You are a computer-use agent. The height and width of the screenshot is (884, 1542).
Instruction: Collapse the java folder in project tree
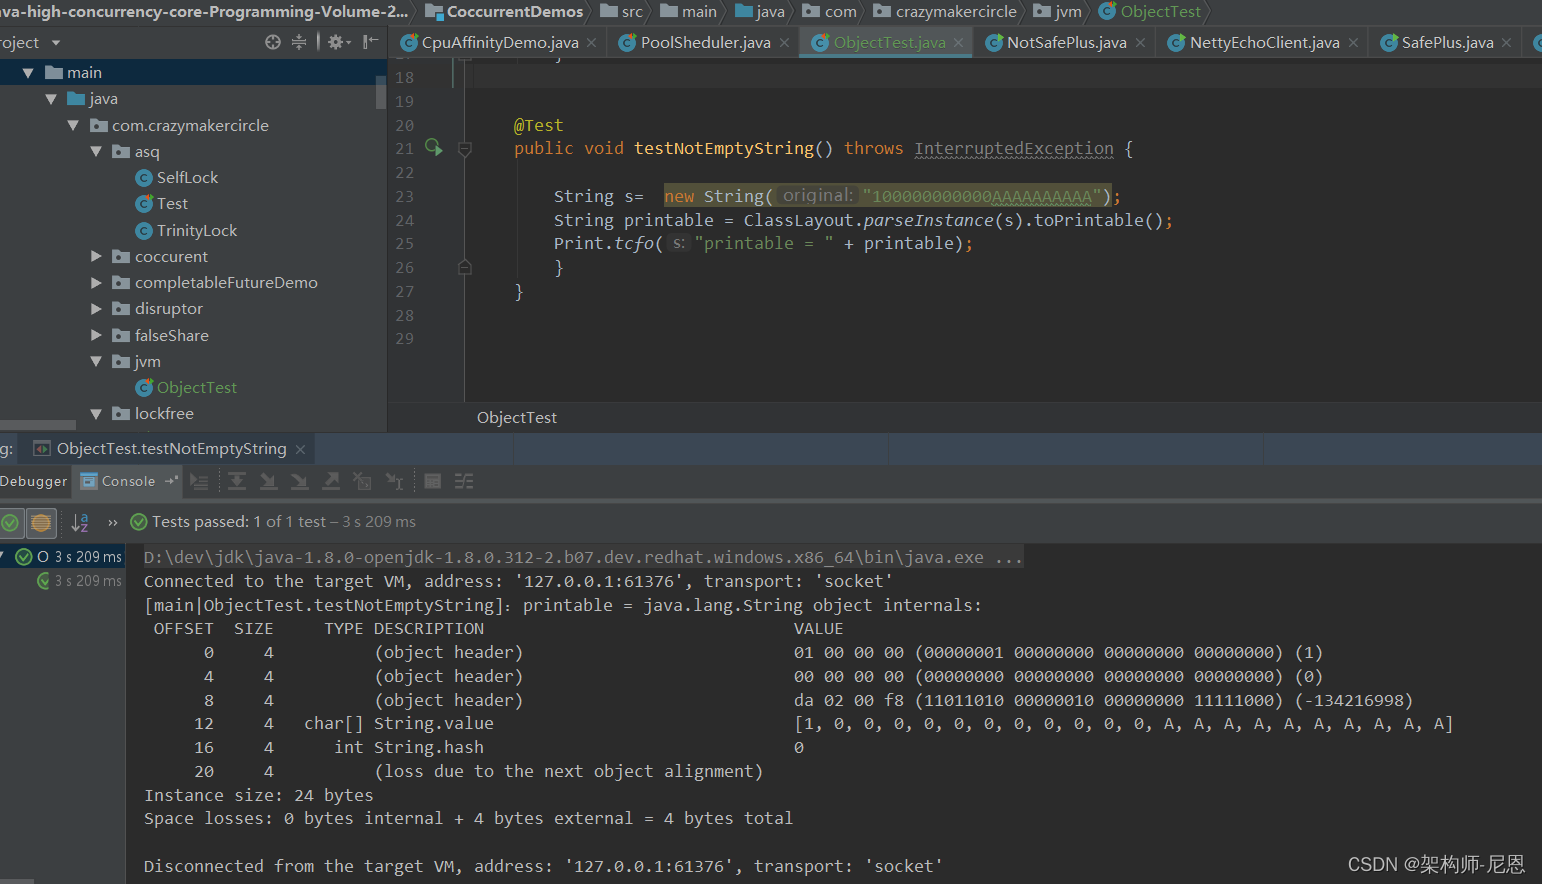click(51, 99)
